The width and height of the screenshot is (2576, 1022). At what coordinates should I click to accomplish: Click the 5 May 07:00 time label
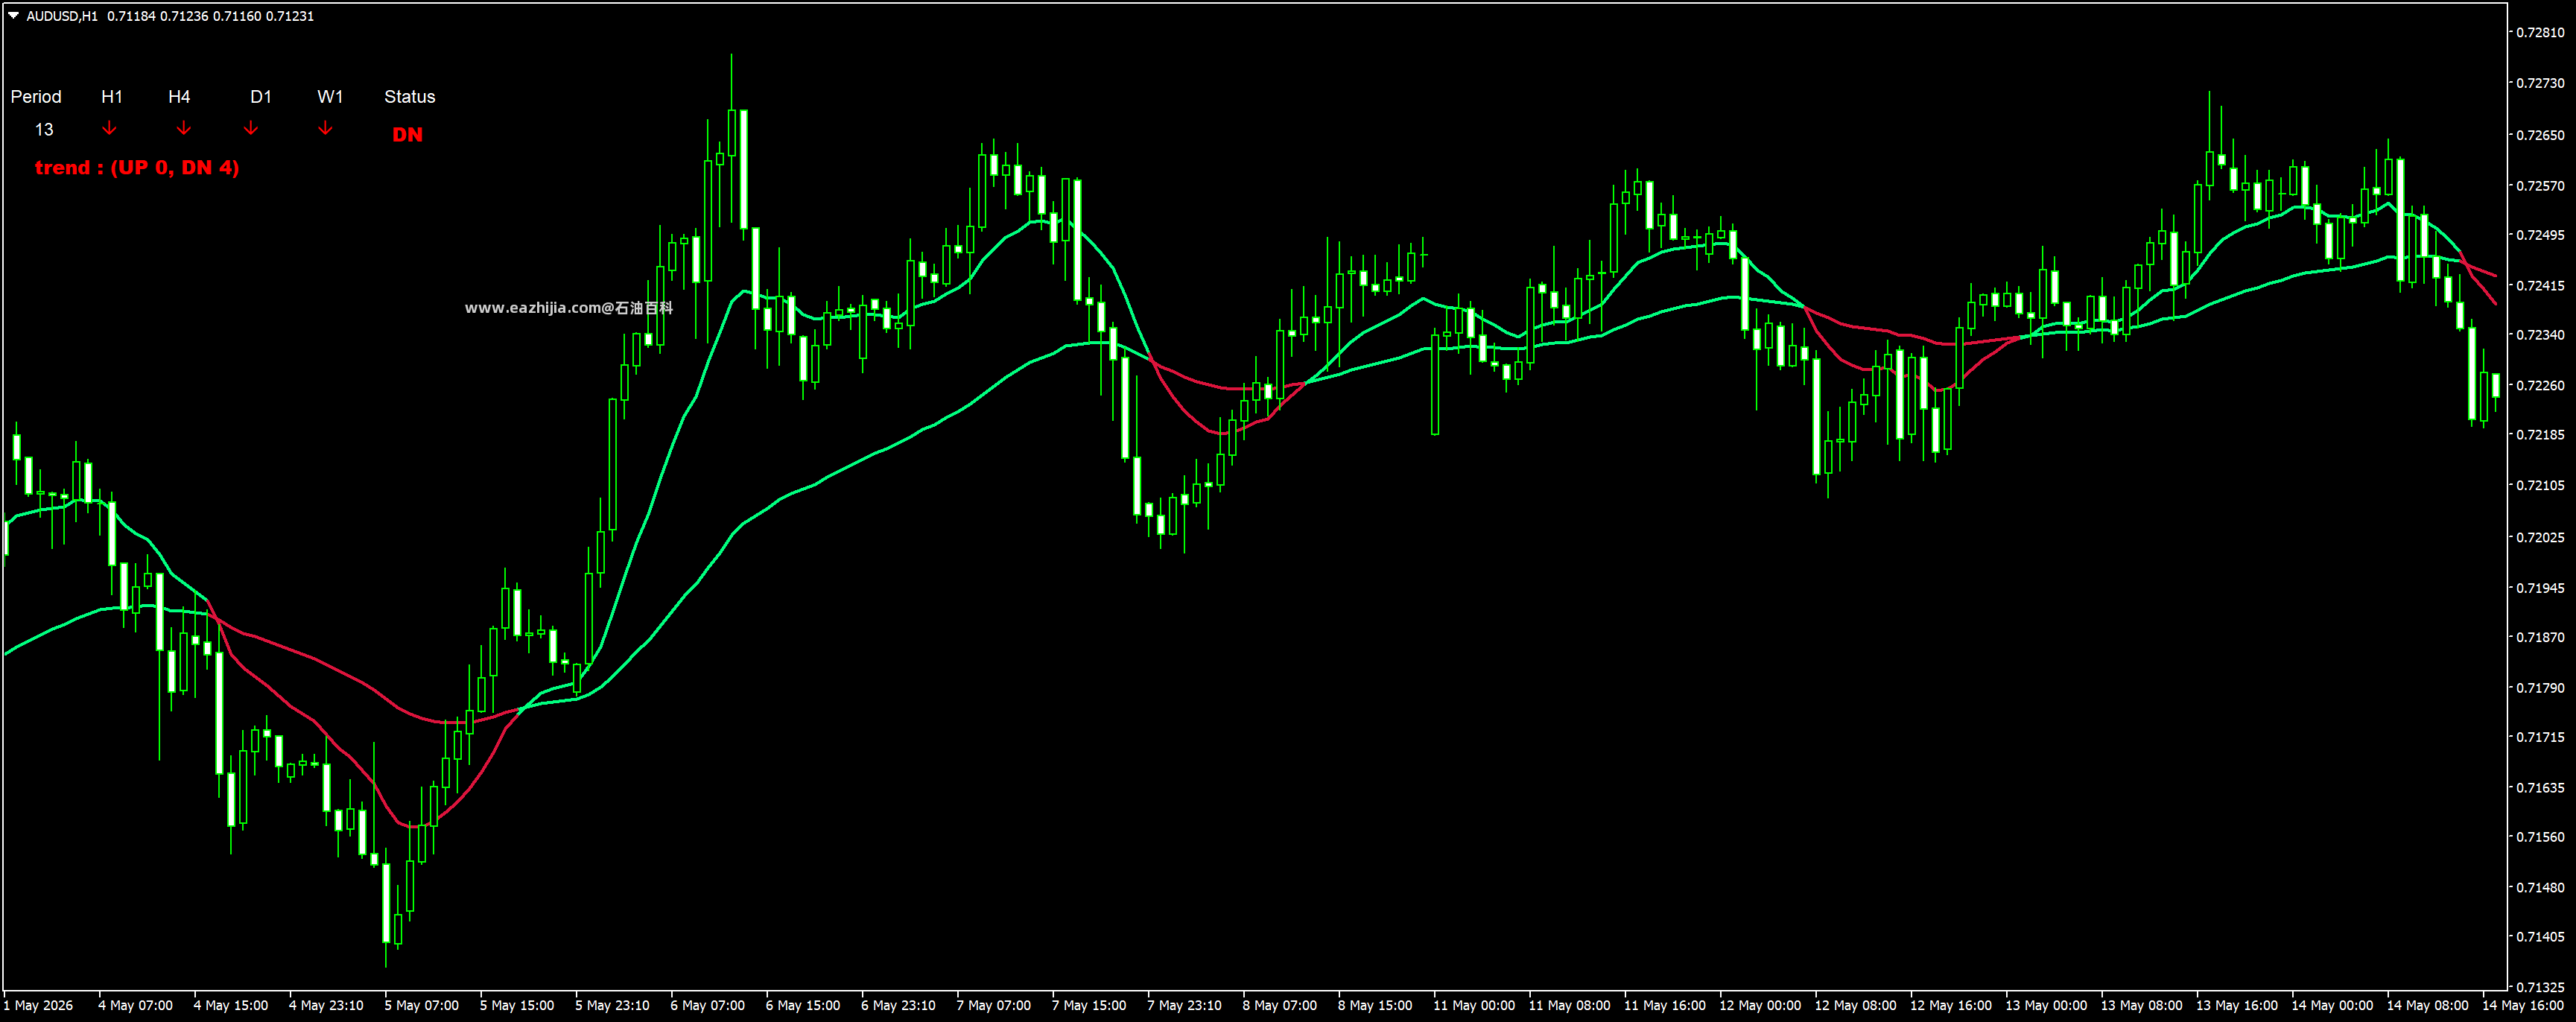point(422,1006)
